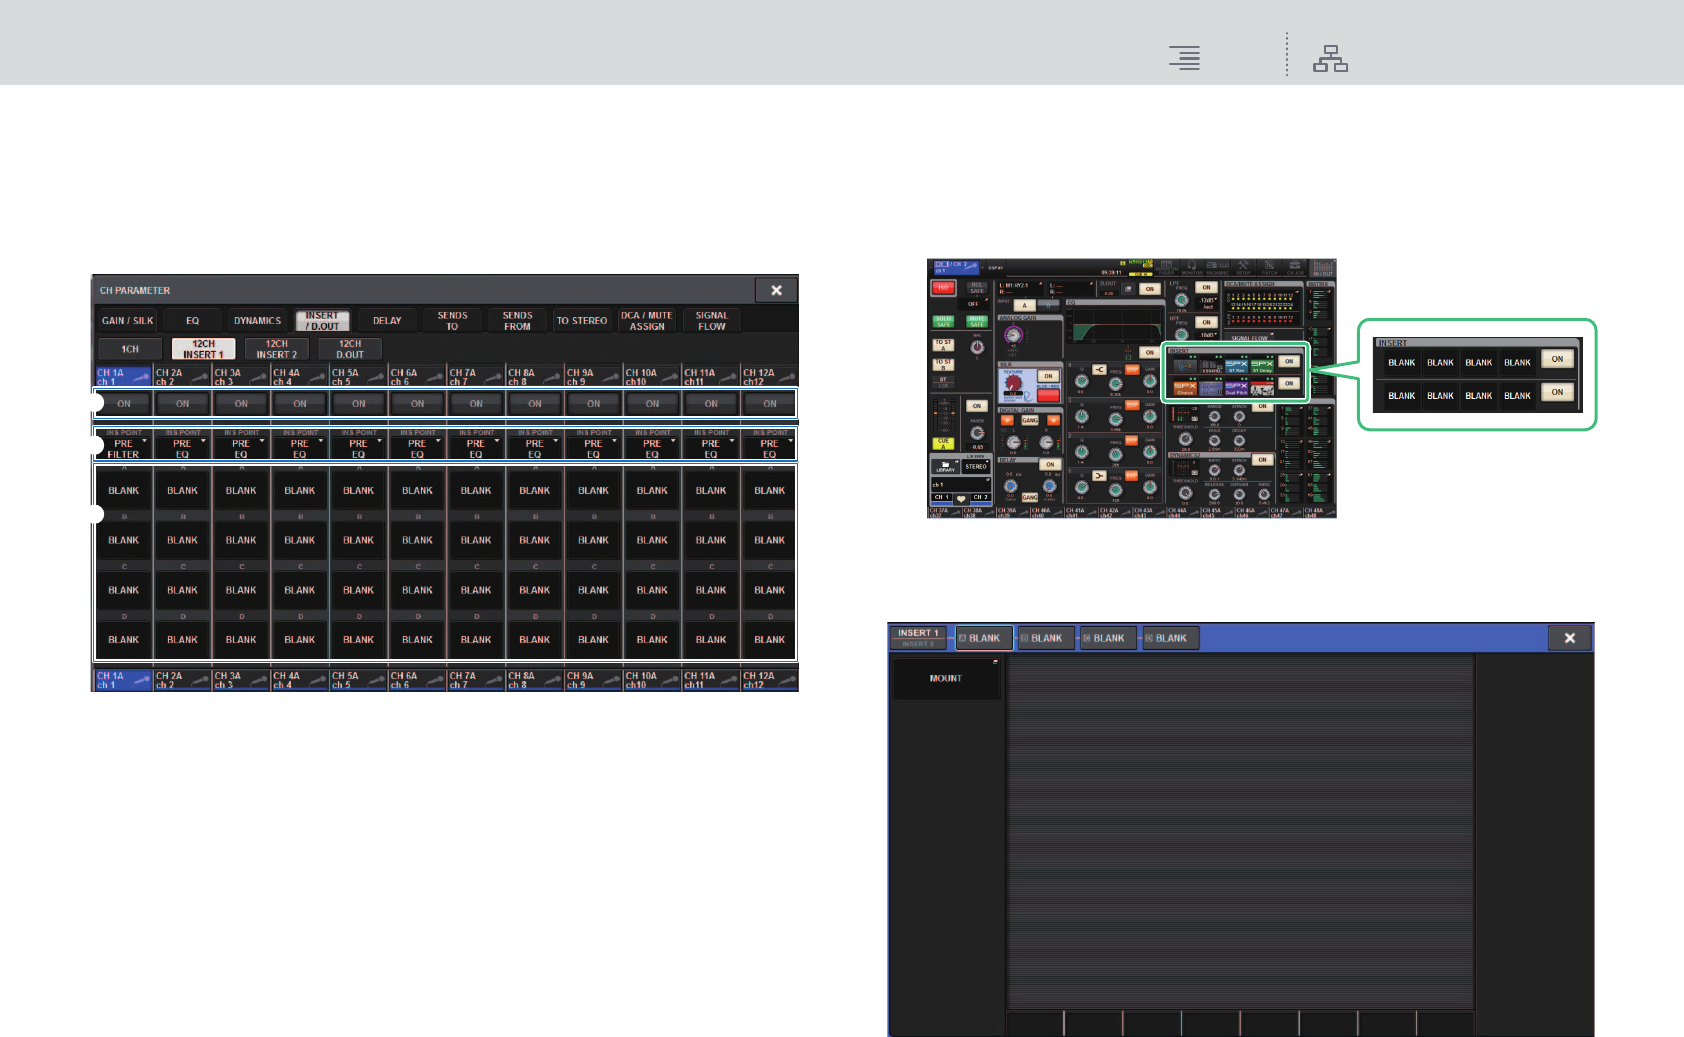Toggle MUTE SAFE in console screen
Image resolution: width=1684 pixels, height=1037 pixels.
pyautogui.click(x=977, y=321)
